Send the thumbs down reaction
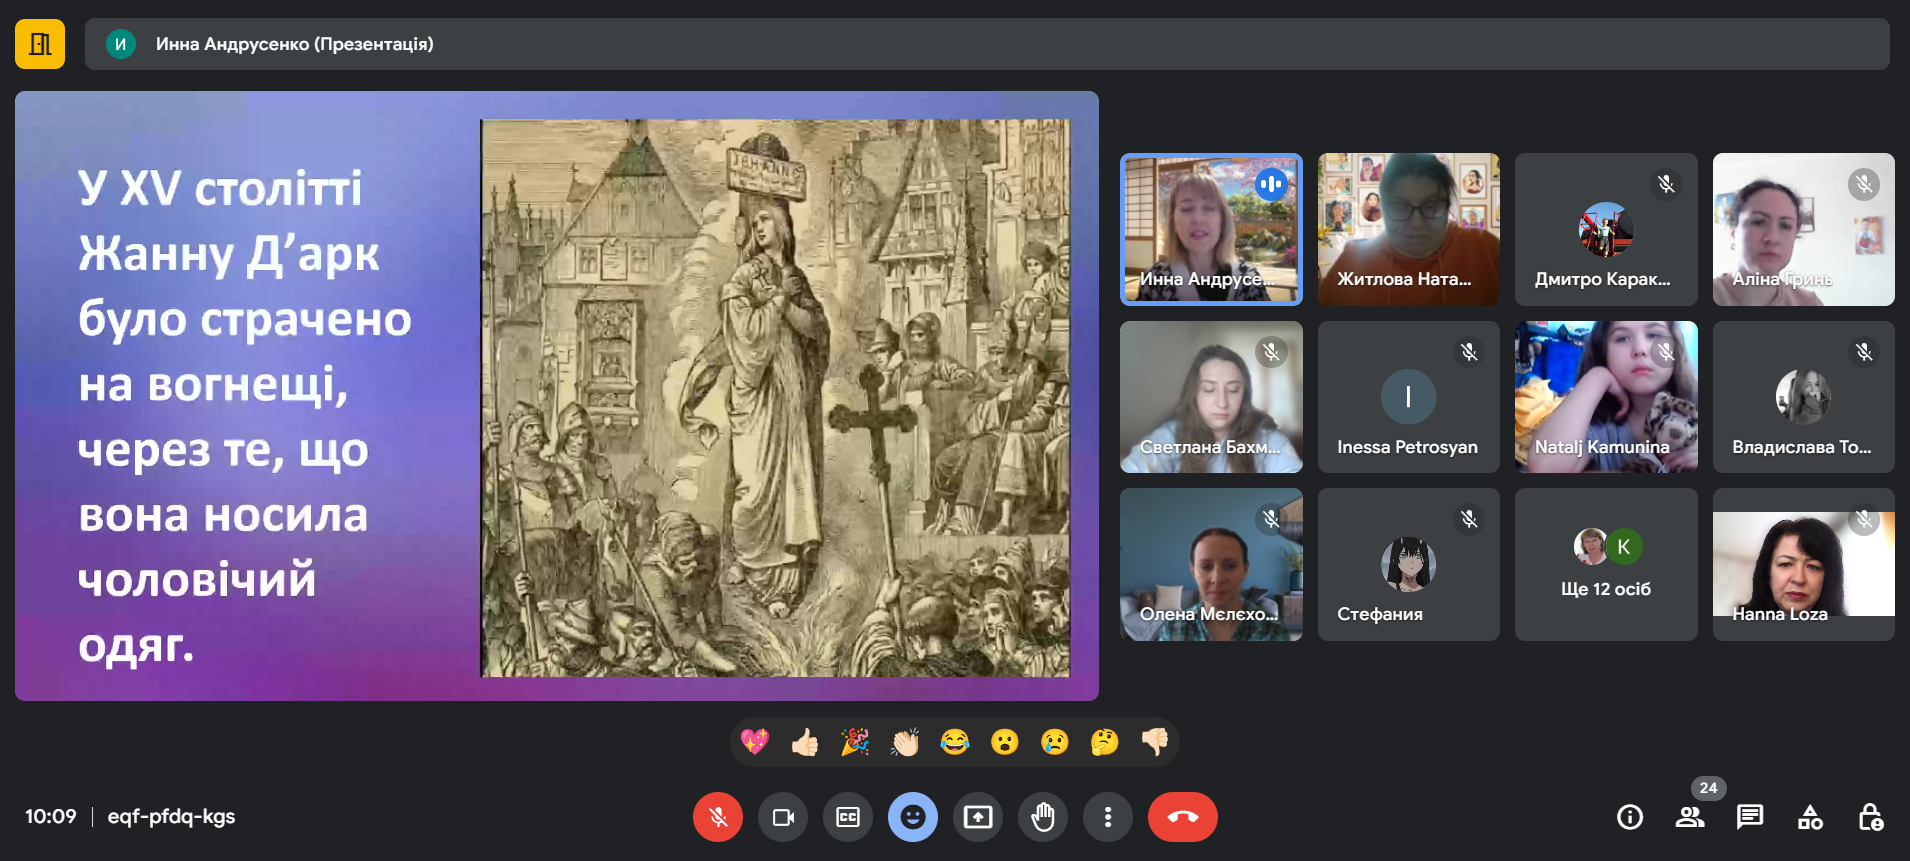Image resolution: width=1910 pixels, height=861 pixels. click(1155, 742)
